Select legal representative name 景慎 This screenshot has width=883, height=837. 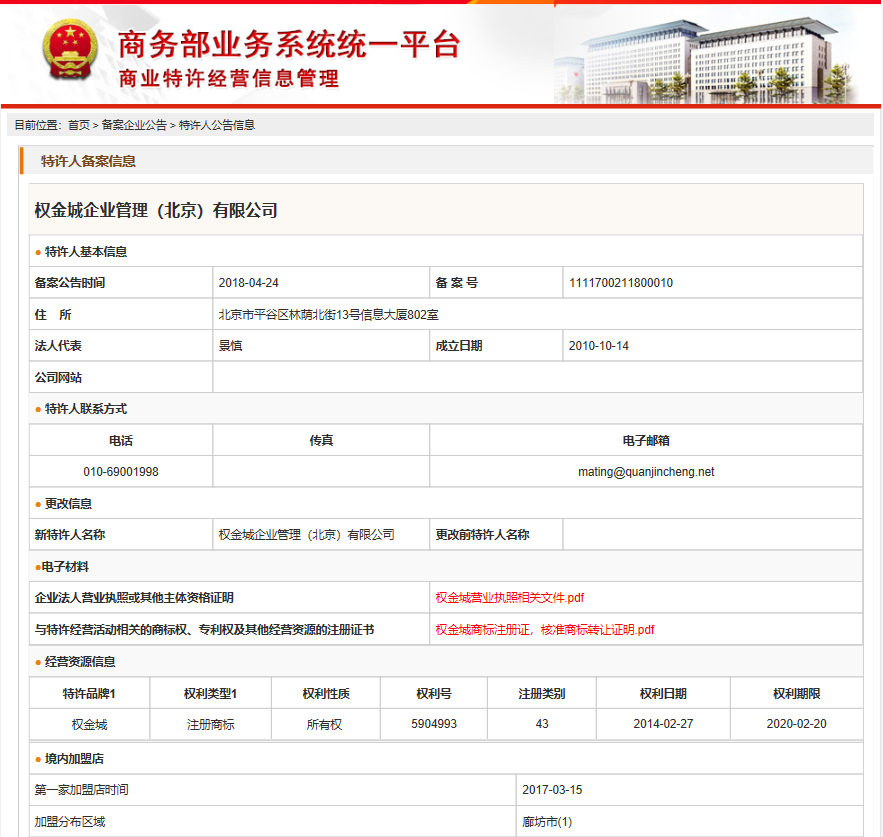(230, 346)
